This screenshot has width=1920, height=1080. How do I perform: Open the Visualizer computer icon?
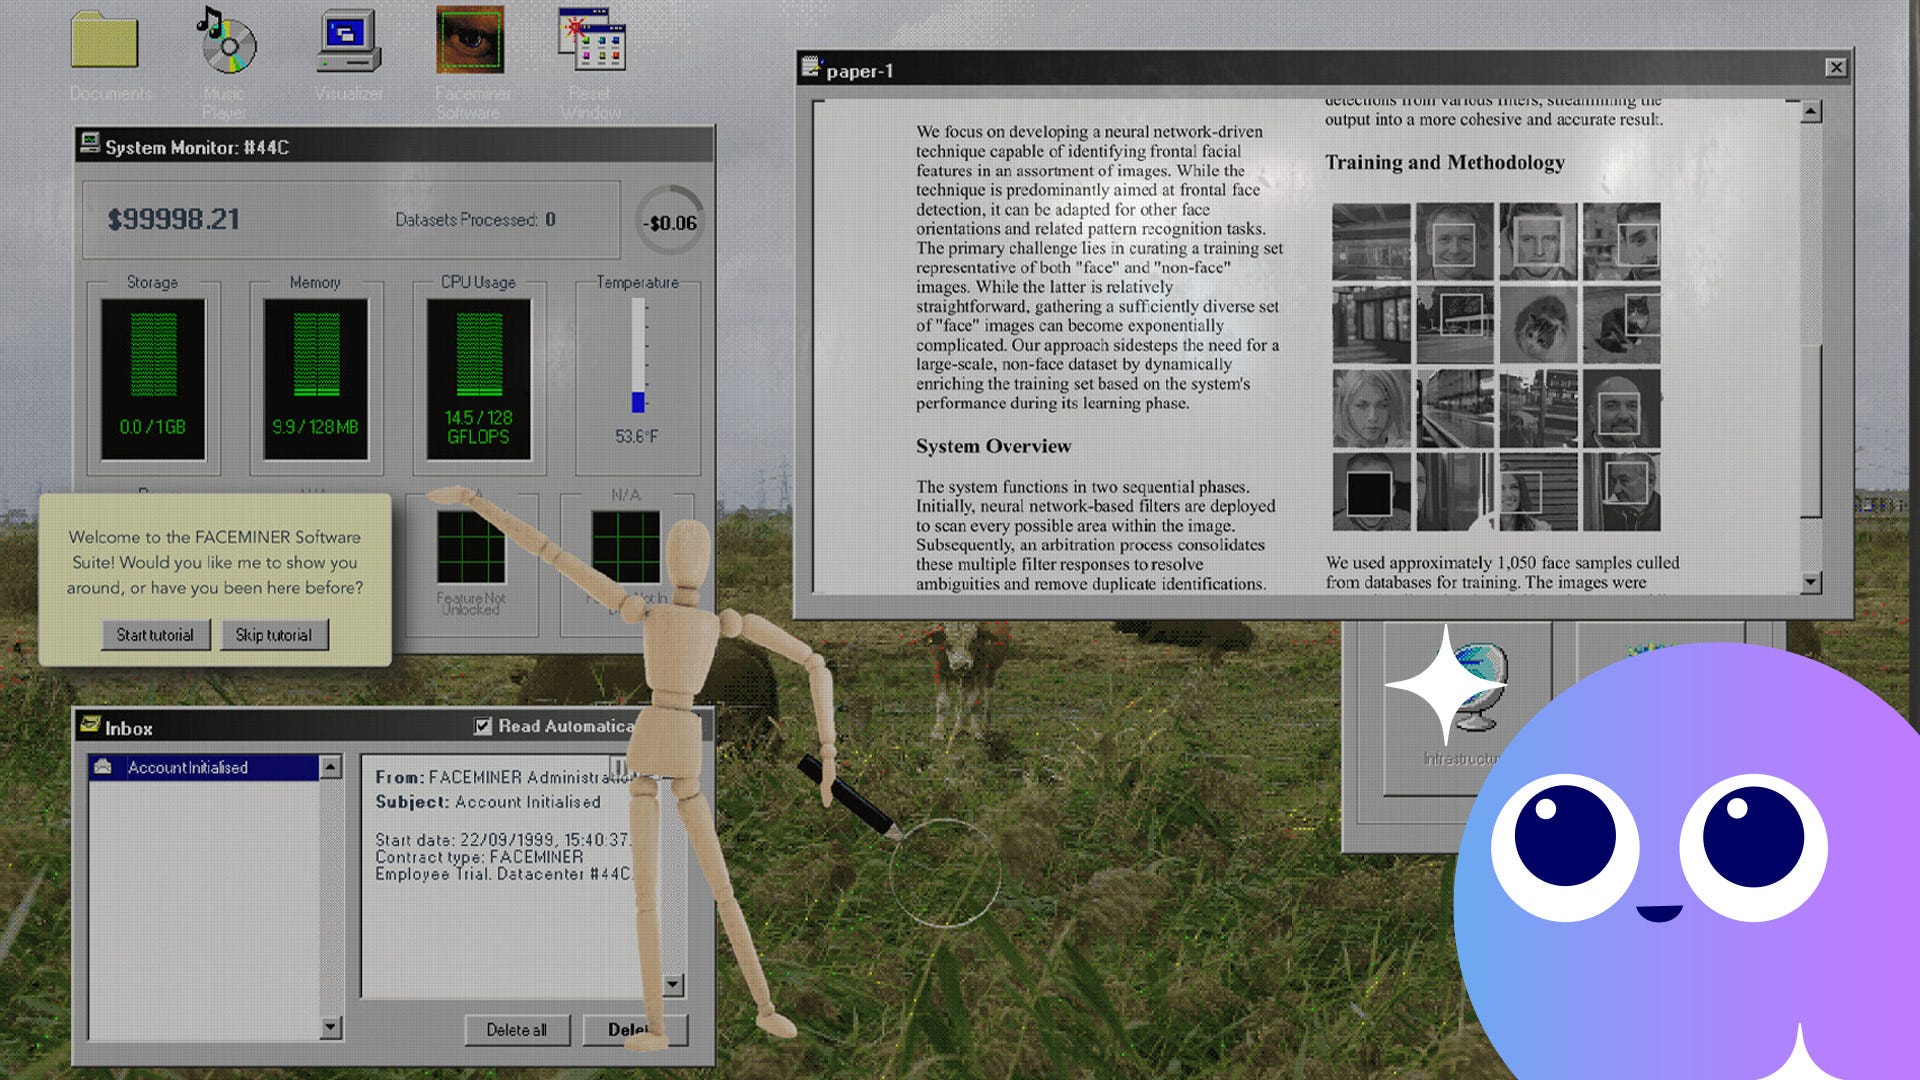348,42
